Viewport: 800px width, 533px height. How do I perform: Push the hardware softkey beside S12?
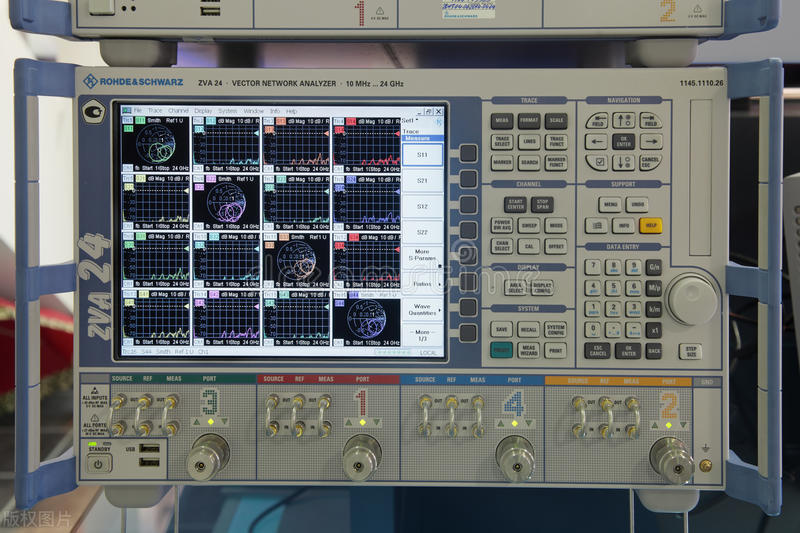468,205
